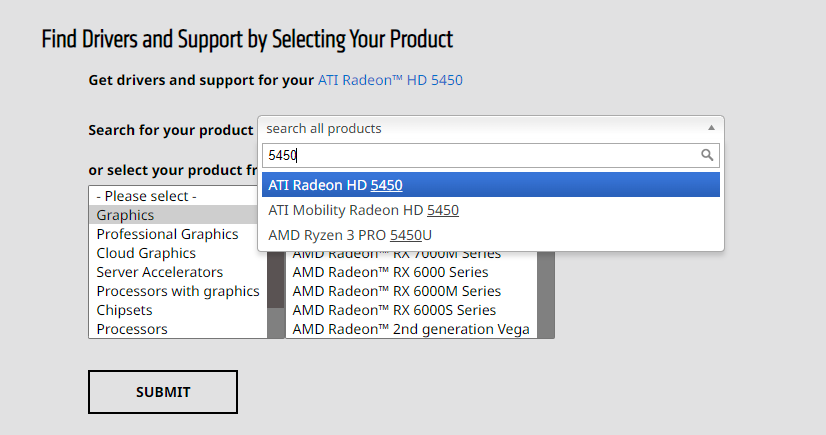Viewport: 826px width, 435px height.
Task: Click the 5450 search text field
Action: click(x=478, y=155)
